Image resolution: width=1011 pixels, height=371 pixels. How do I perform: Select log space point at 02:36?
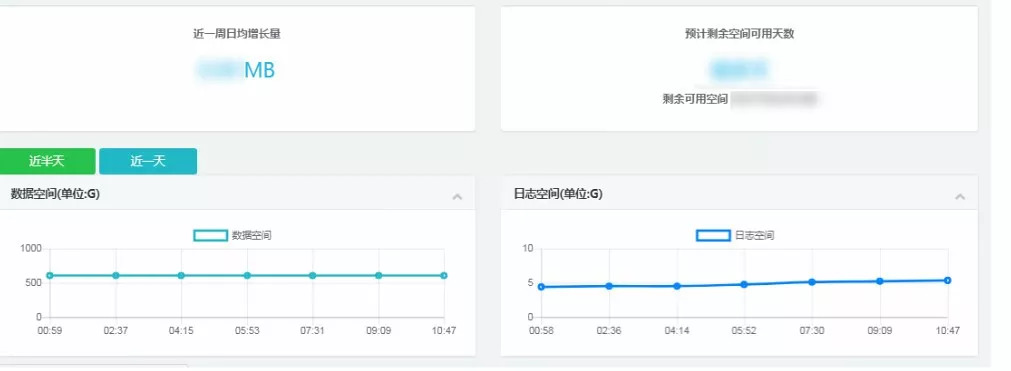tap(609, 286)
